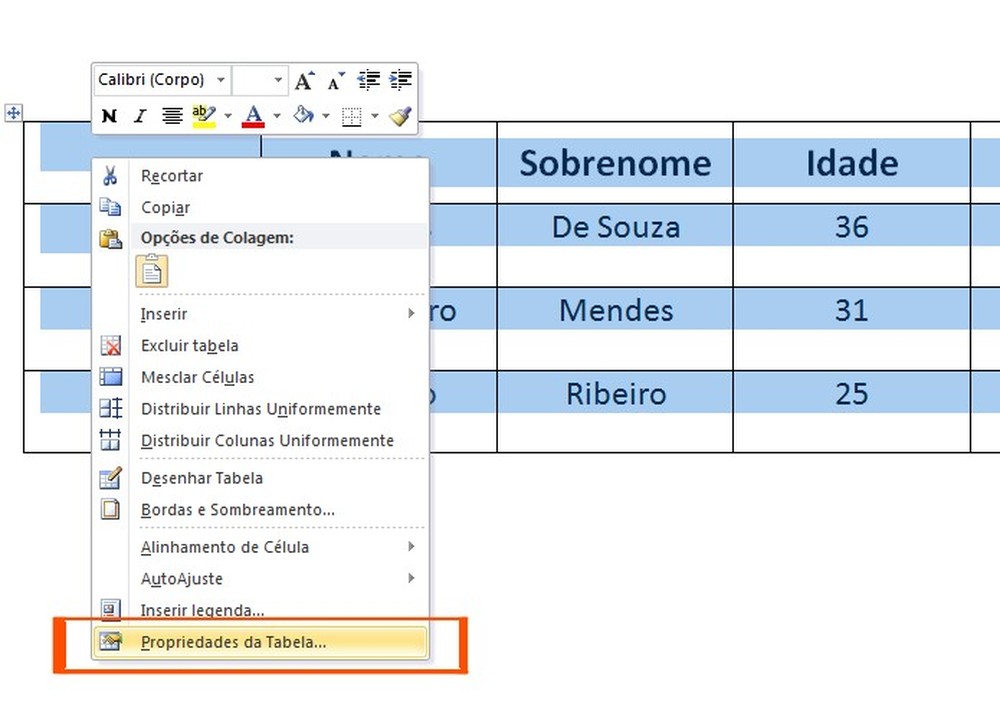Click the scissors icon beside Recortar
Image resolution: width=1000 pixels, height=711 pixels.
click(110, 175)
